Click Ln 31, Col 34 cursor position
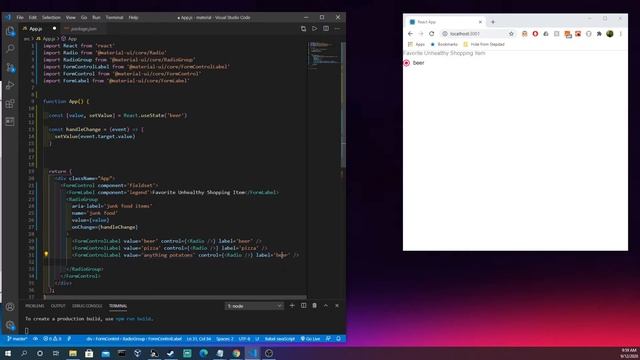 coord(199,339)
